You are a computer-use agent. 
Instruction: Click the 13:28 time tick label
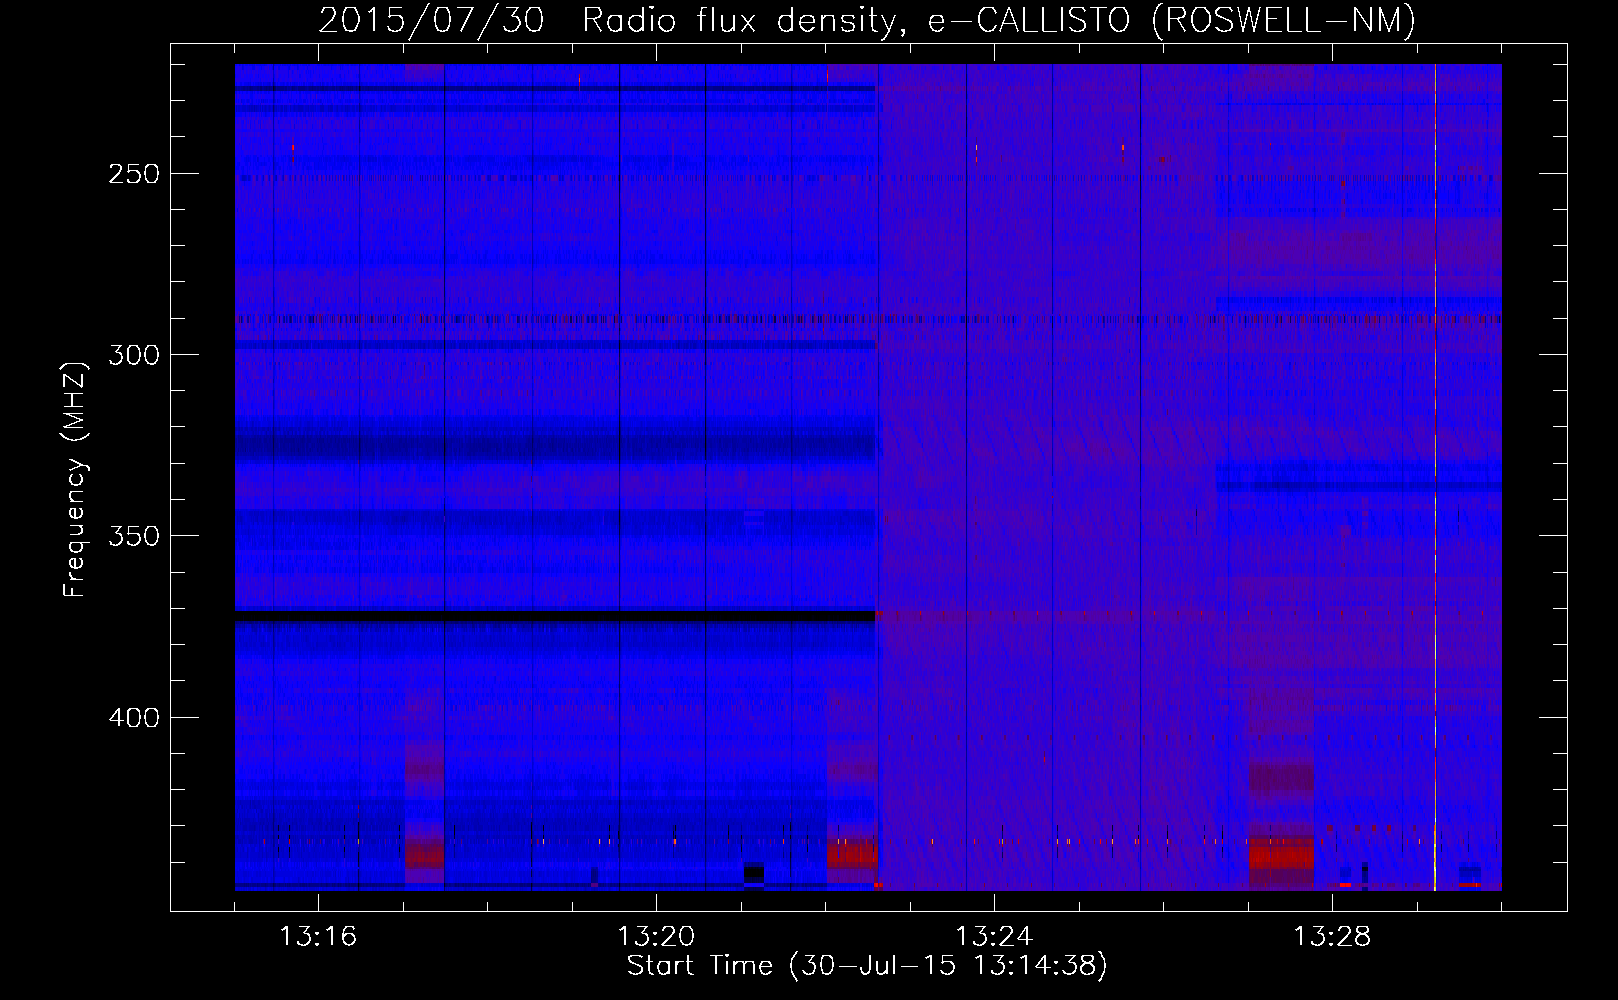point(1332,937)
